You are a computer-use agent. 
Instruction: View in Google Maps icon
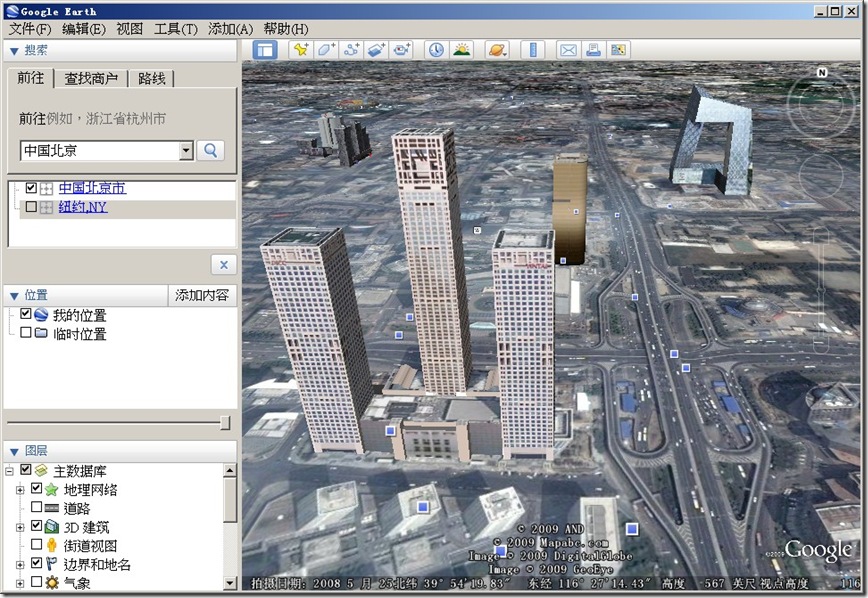[x=618, y=50]
